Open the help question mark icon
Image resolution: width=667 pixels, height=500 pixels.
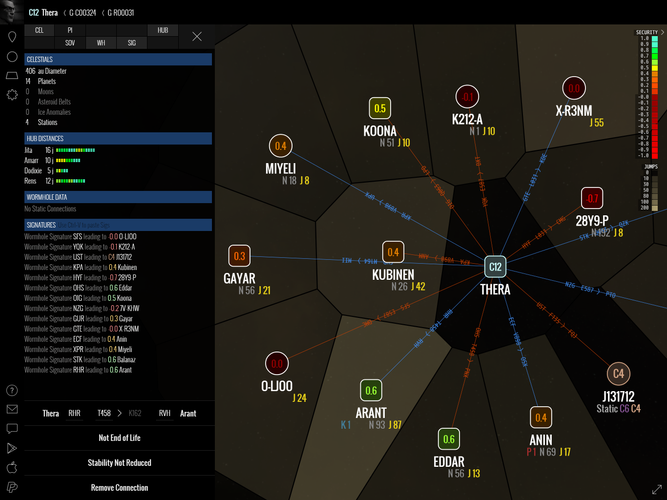(12, 390)
